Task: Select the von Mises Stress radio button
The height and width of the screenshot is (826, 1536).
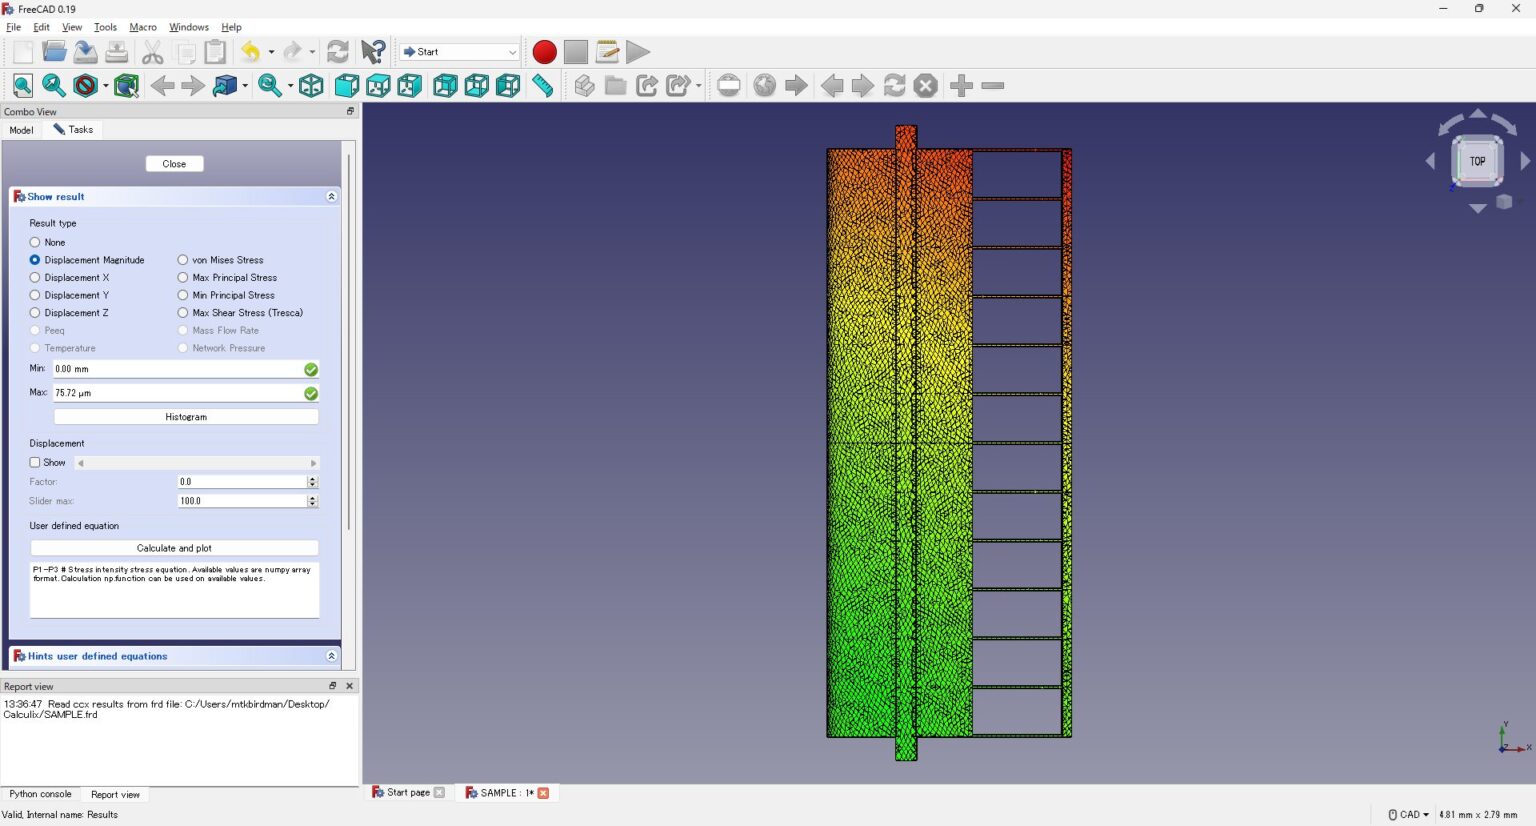Action: (x=183, y=260)
